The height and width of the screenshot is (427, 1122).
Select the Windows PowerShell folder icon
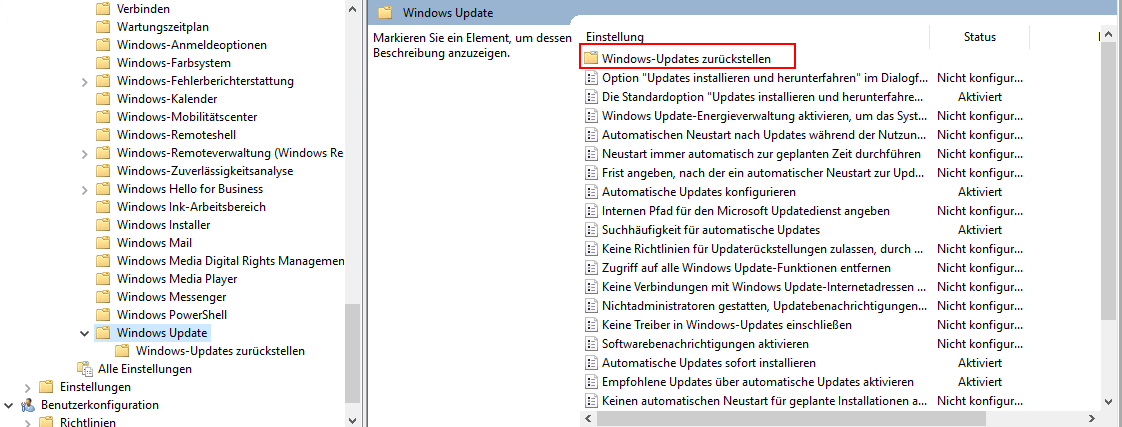(x=103, y=315)
